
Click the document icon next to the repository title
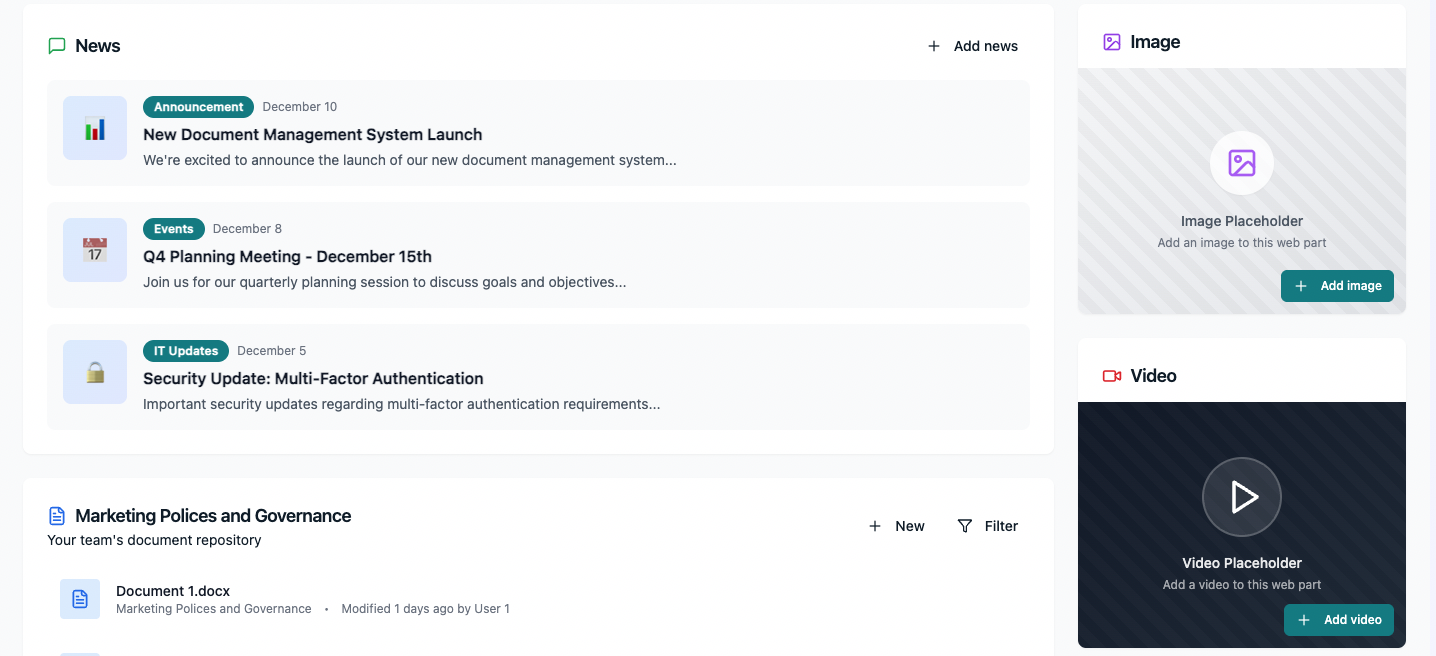(58, 515)
